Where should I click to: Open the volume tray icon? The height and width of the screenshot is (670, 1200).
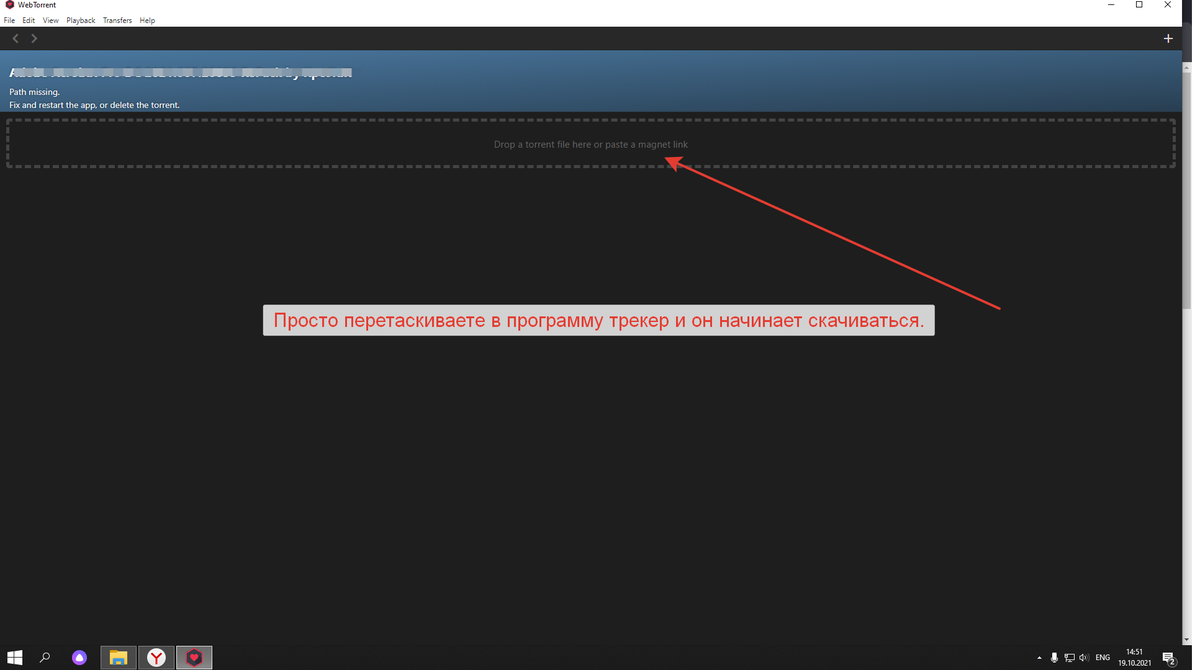pos(1084,657)
